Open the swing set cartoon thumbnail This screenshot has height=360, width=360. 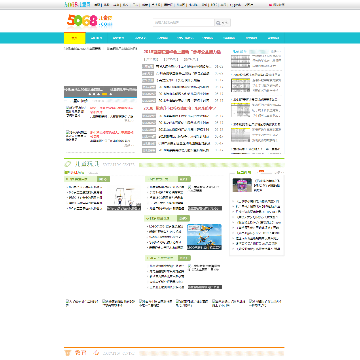pyautogui.click(x=124, y=198)
